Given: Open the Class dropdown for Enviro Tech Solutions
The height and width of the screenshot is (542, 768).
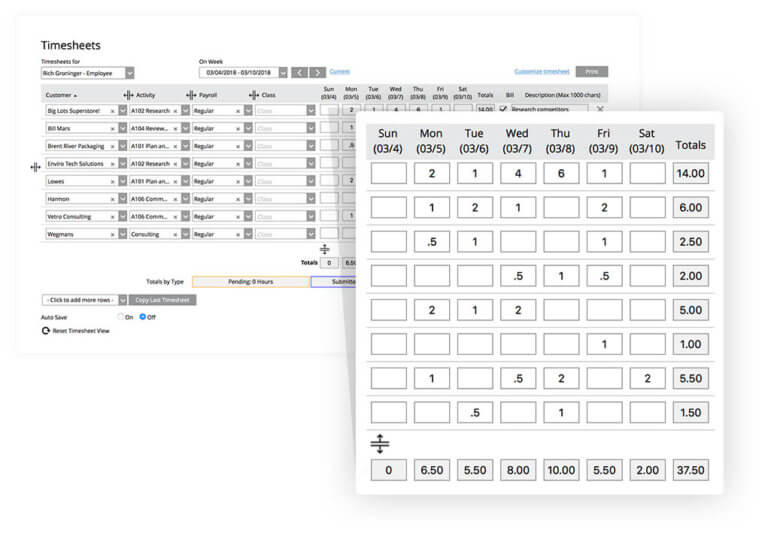Looking at the screenshot, I should pos(311,164).
